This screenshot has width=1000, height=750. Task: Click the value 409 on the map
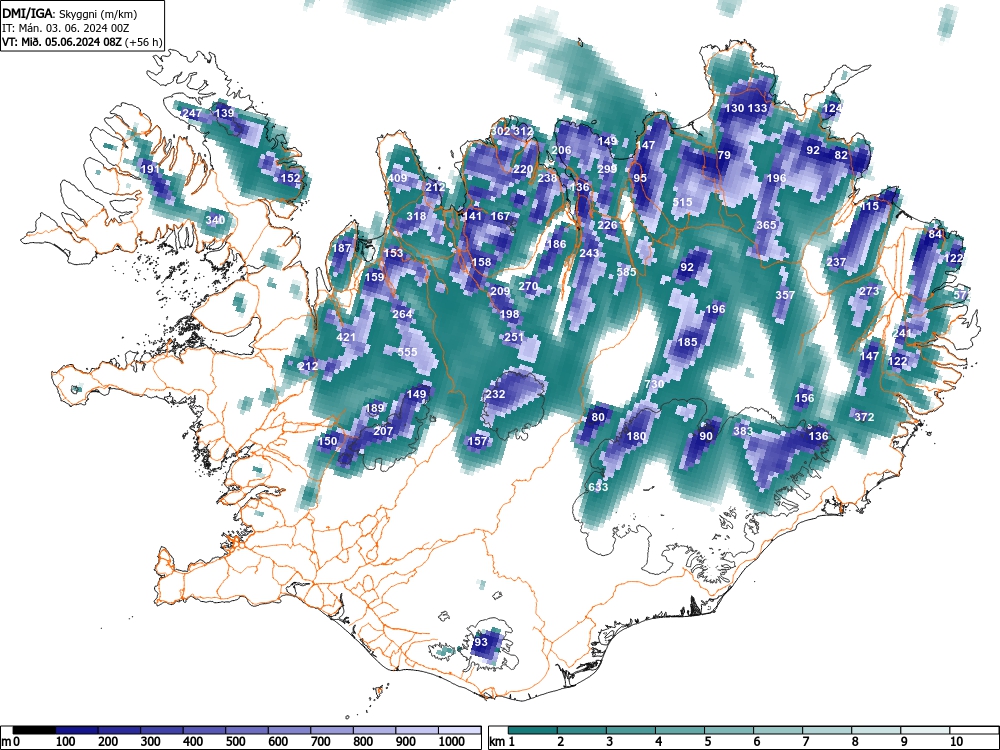tap(397, 178)
